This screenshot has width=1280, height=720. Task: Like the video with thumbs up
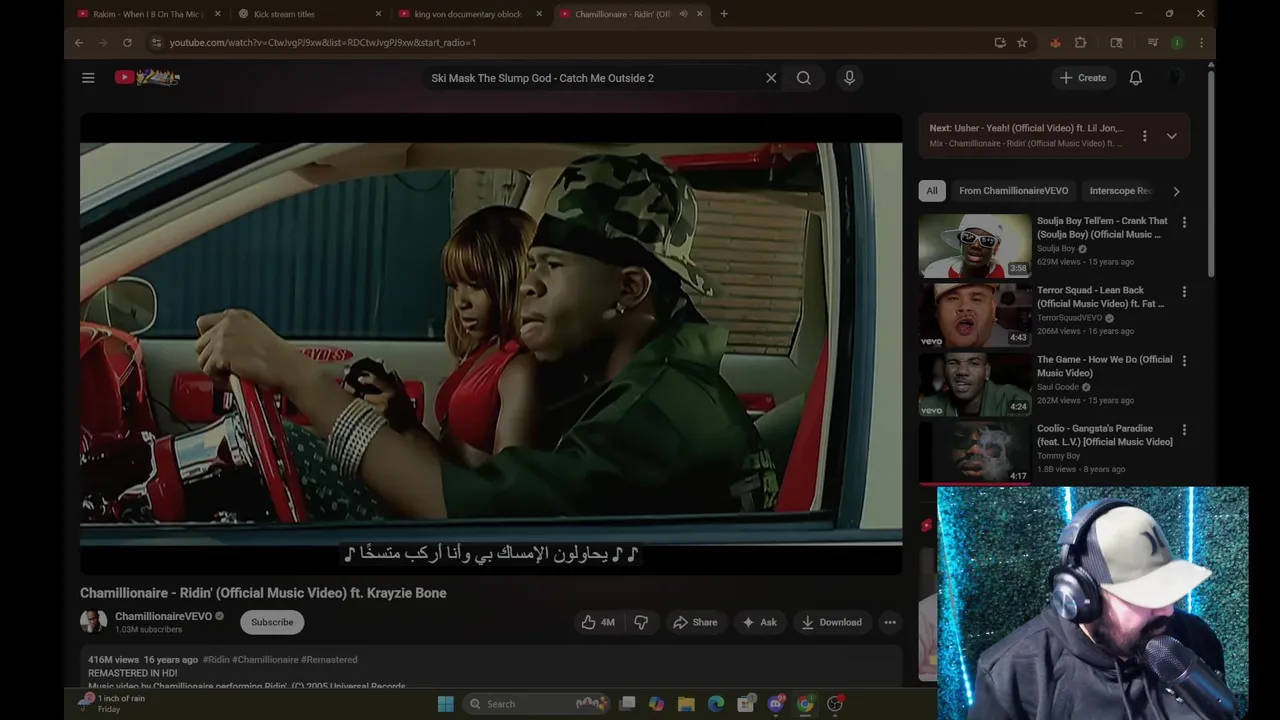point(598,622)
